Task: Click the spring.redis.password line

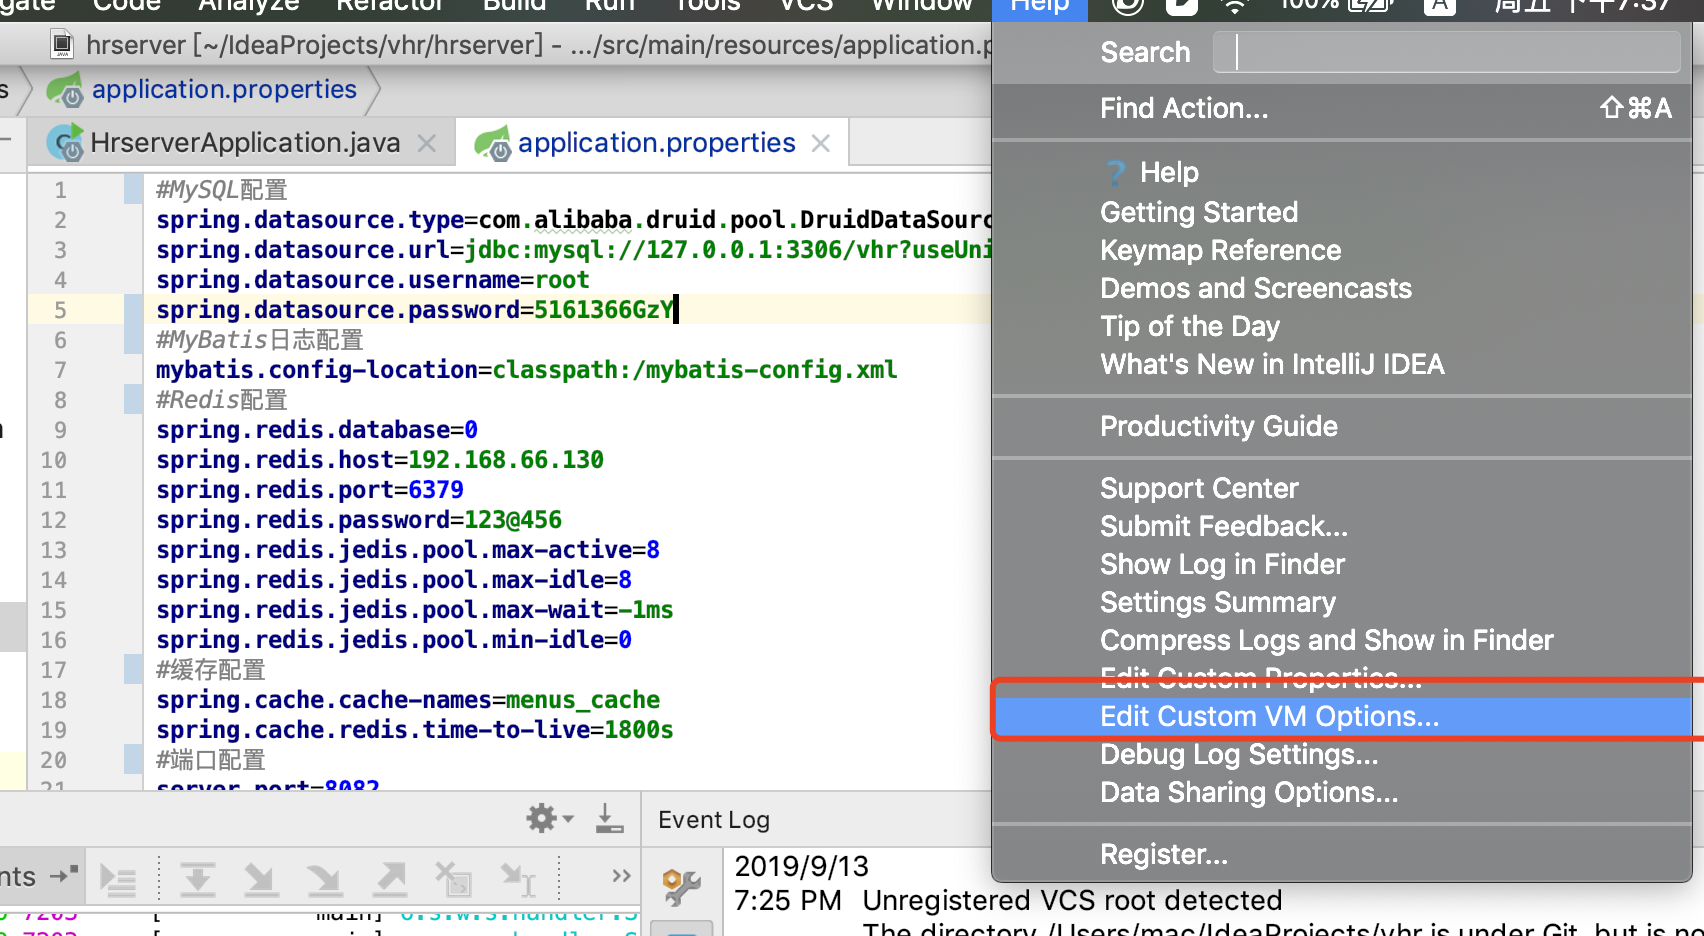Action: tap(359, 520)
